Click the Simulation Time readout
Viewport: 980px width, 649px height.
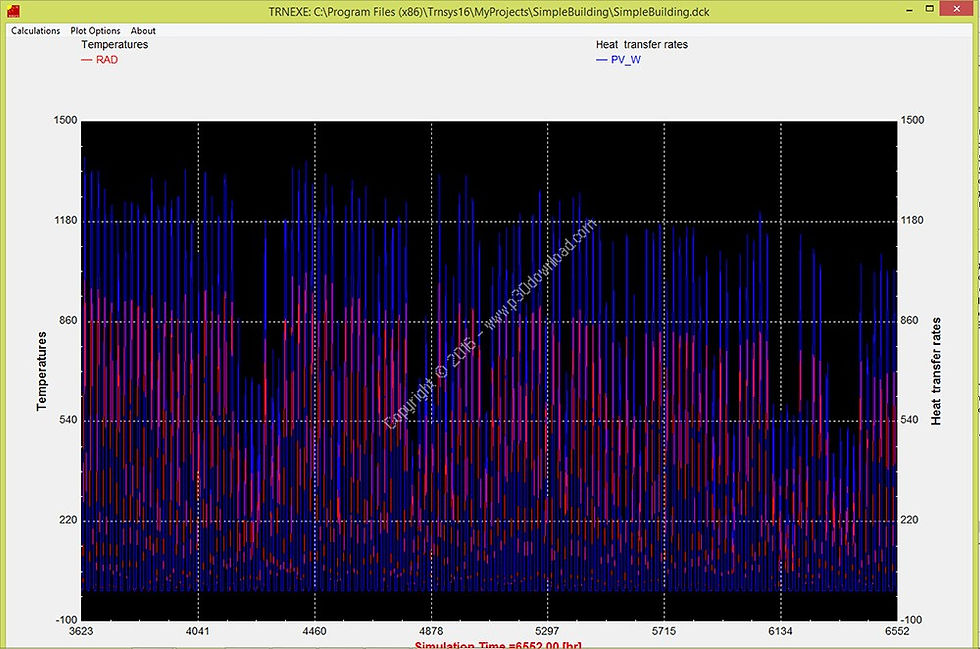click(498, 645)
